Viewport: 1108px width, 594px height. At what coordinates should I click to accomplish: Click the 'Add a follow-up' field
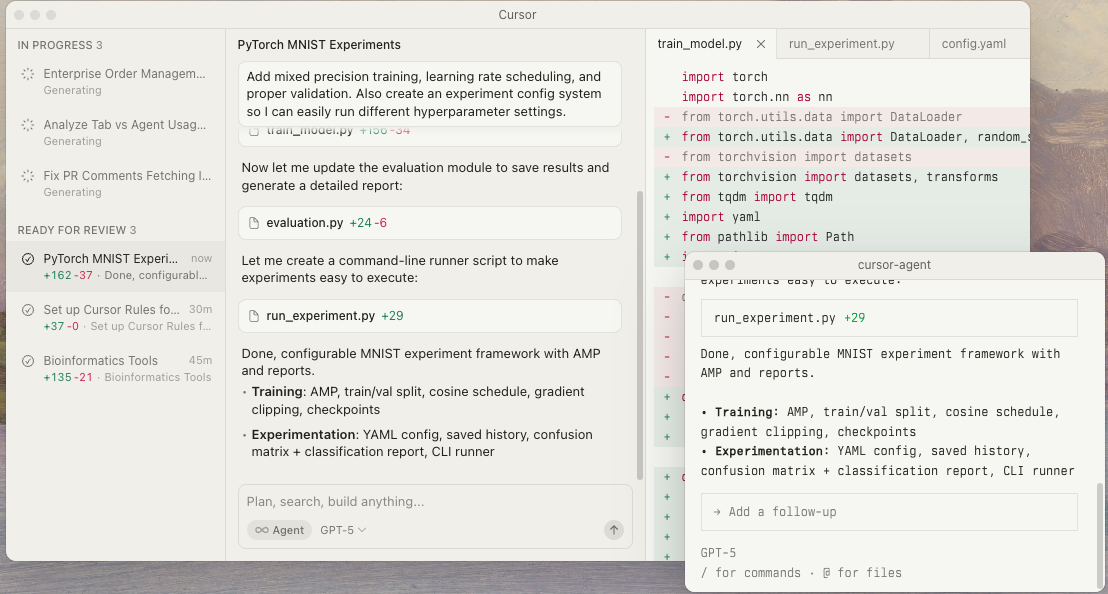(x=889, y=512)
